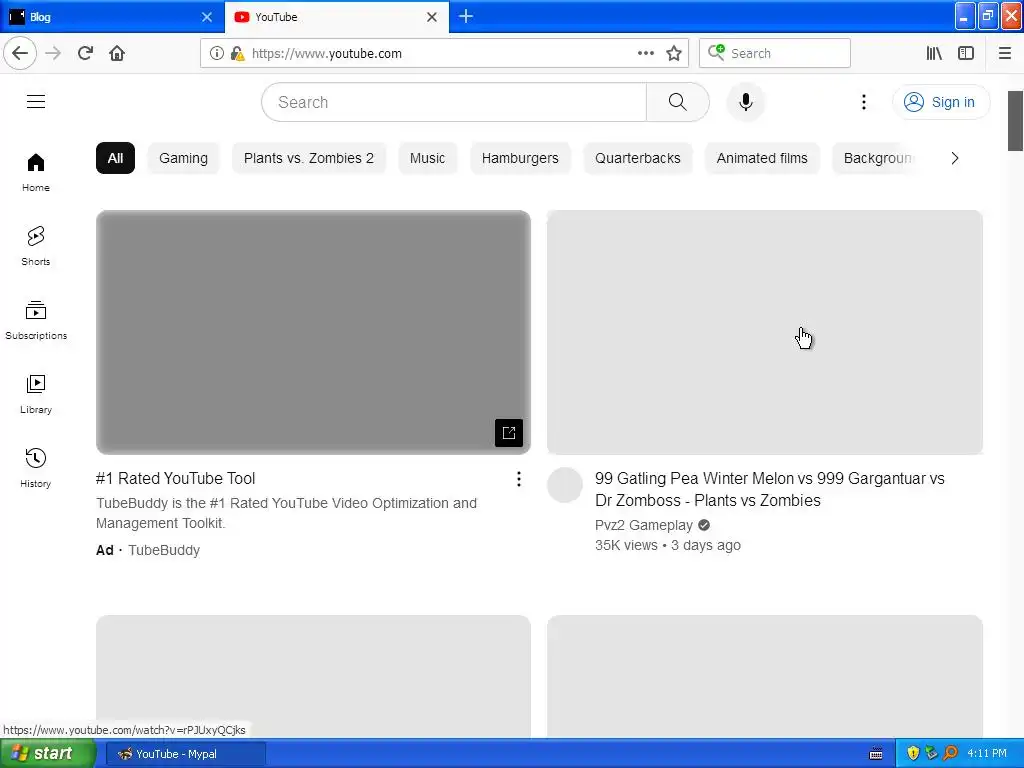Open browser hamburger application menu
This screenshot has width=1024, height=768.
[x=1005, y=54]
